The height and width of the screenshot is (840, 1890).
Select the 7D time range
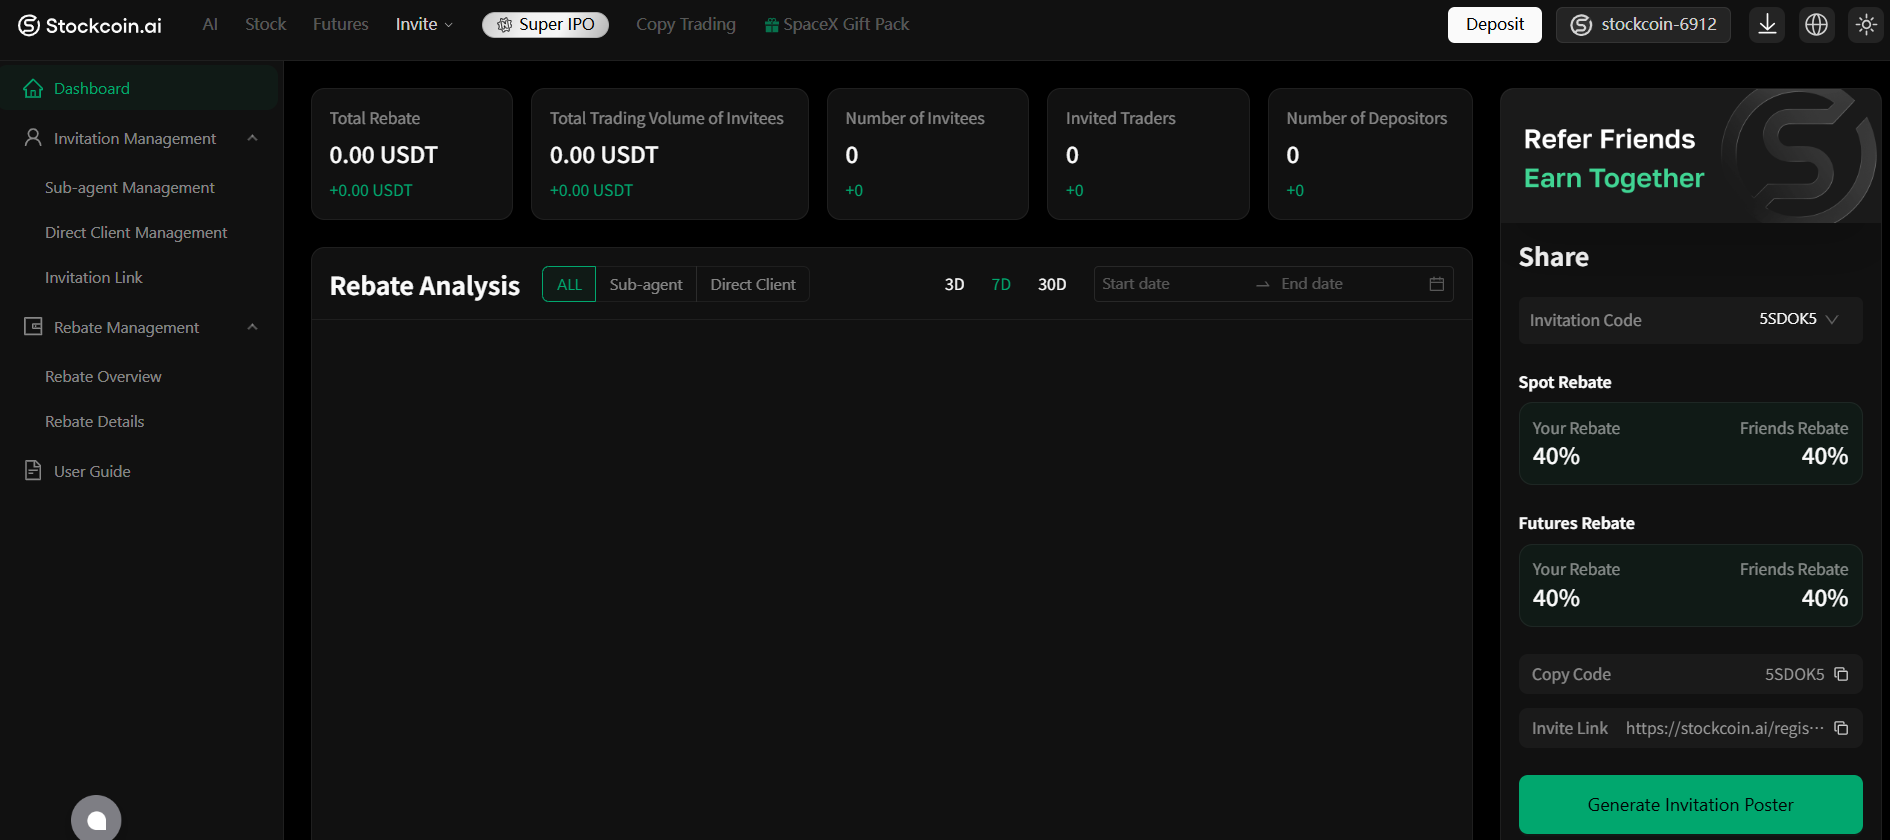[1001, 285]
